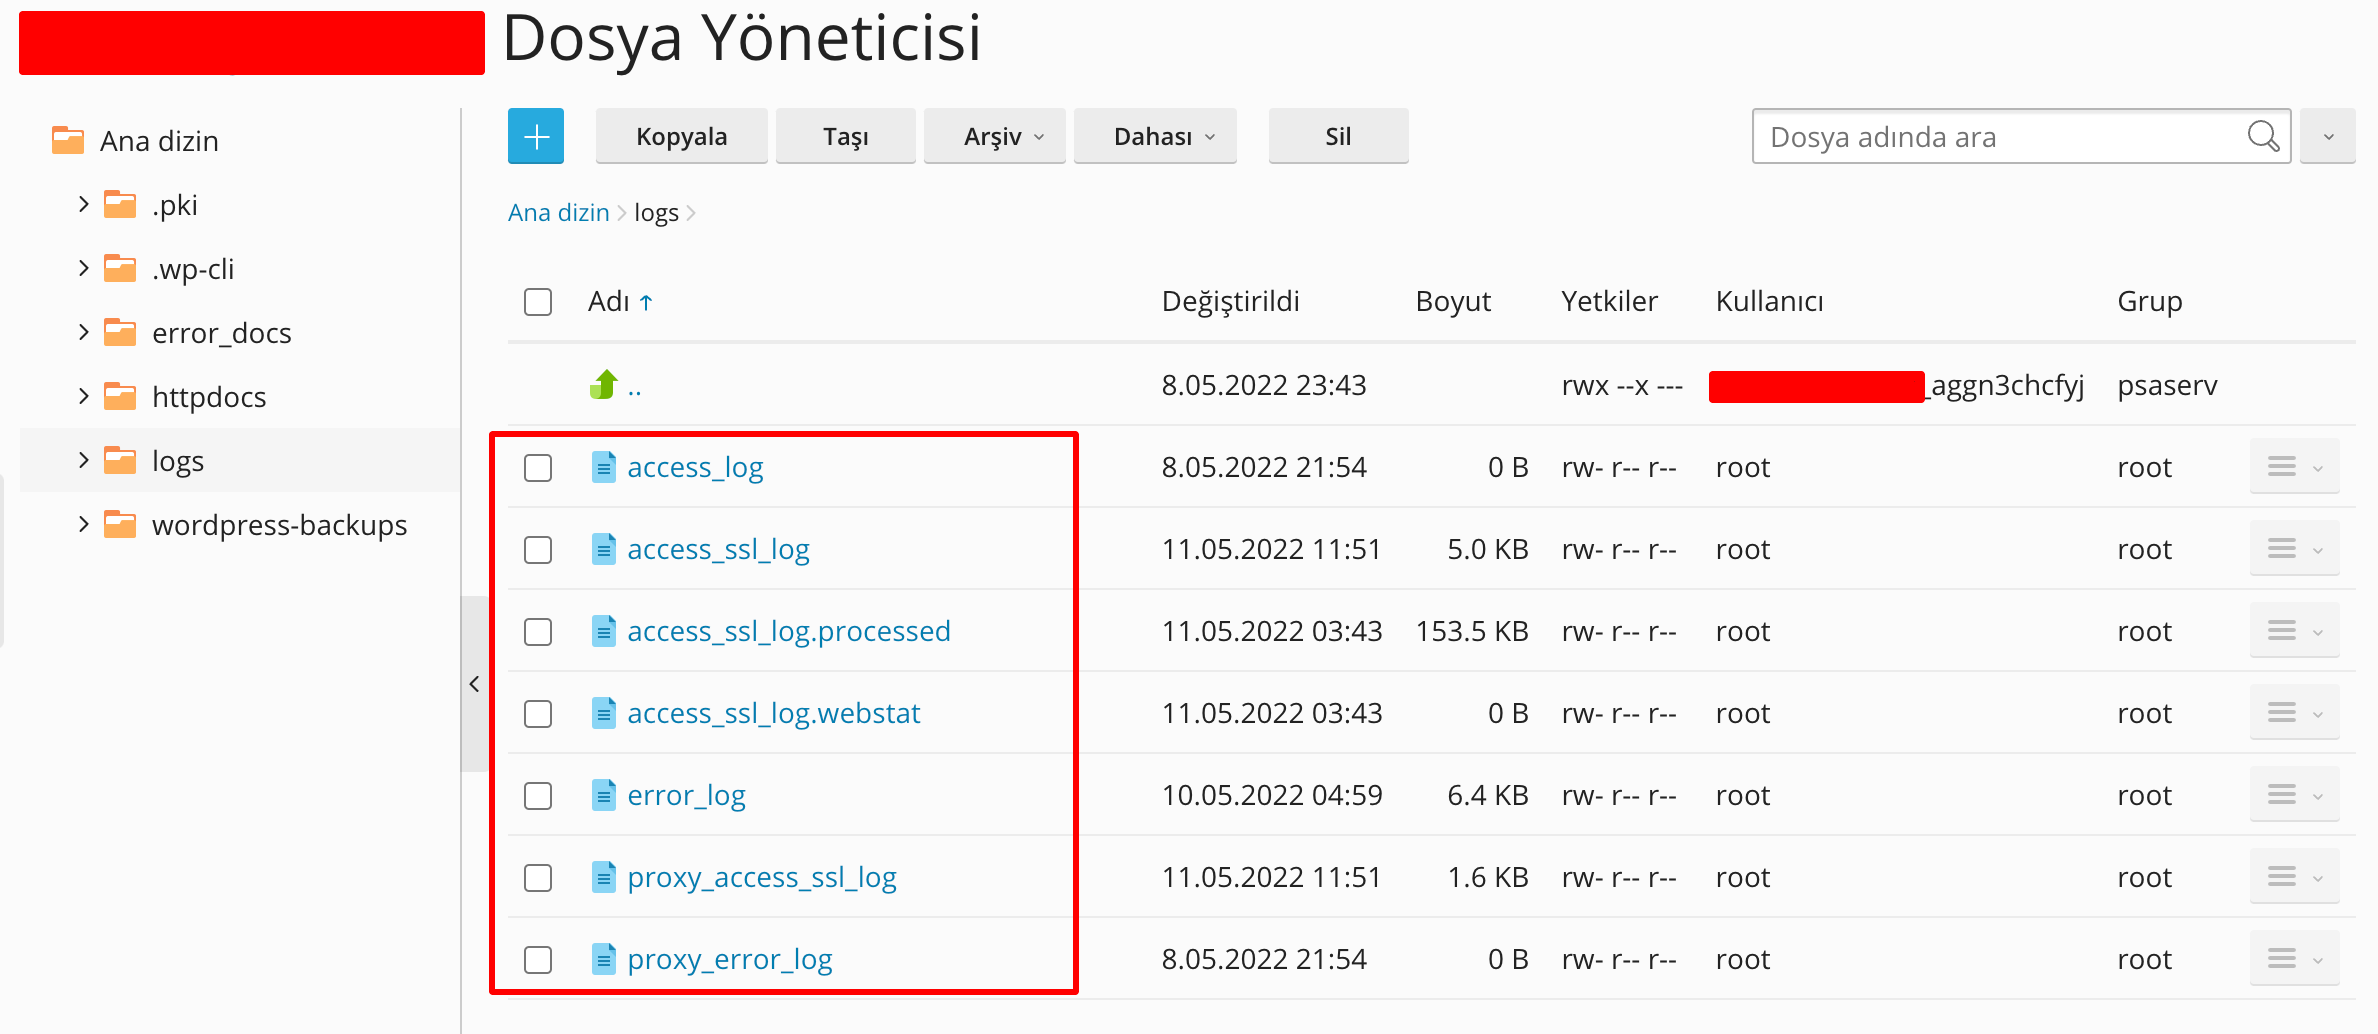Click the green up-folder arrow icon
This screenshot has width=2378, height=1034.
coord(604,385)
